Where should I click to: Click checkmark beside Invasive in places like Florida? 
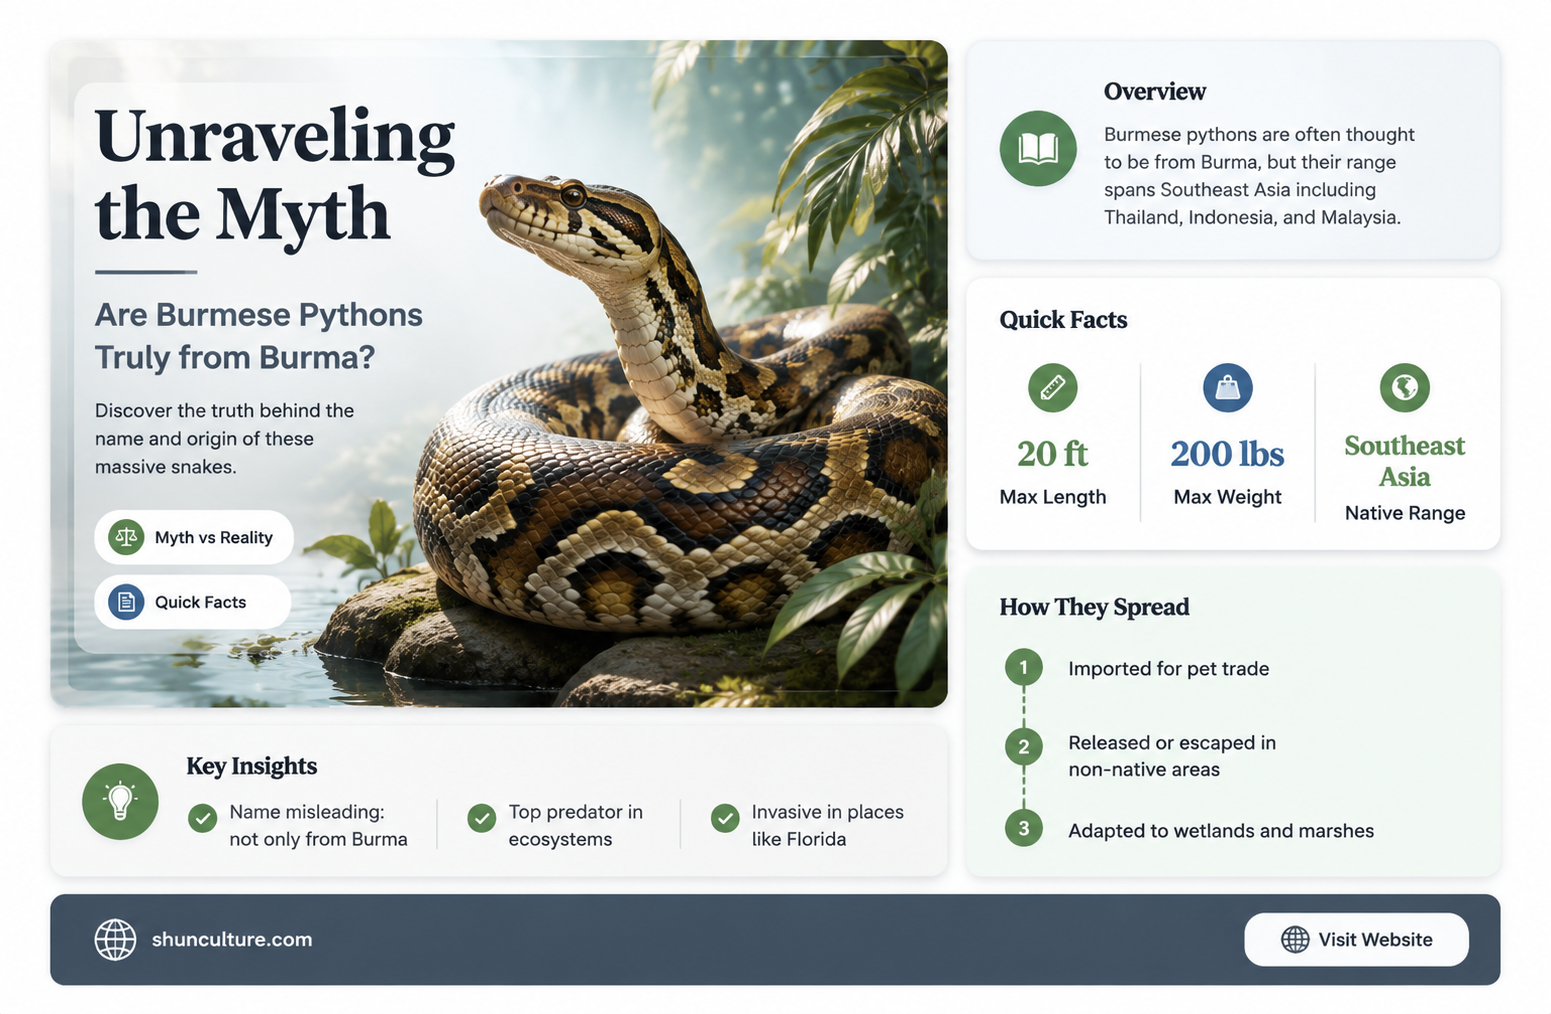tap(725, 818)
